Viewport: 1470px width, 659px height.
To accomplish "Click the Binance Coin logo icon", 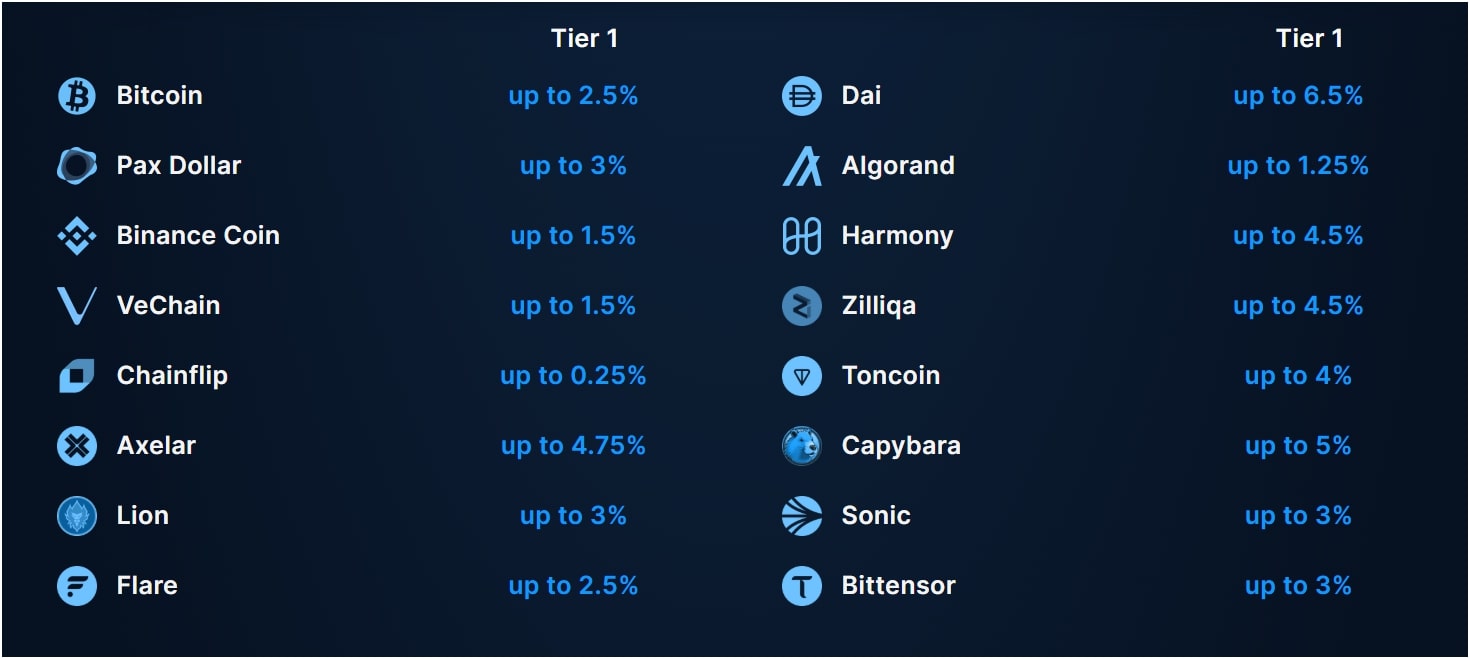I will coord(77,236).
